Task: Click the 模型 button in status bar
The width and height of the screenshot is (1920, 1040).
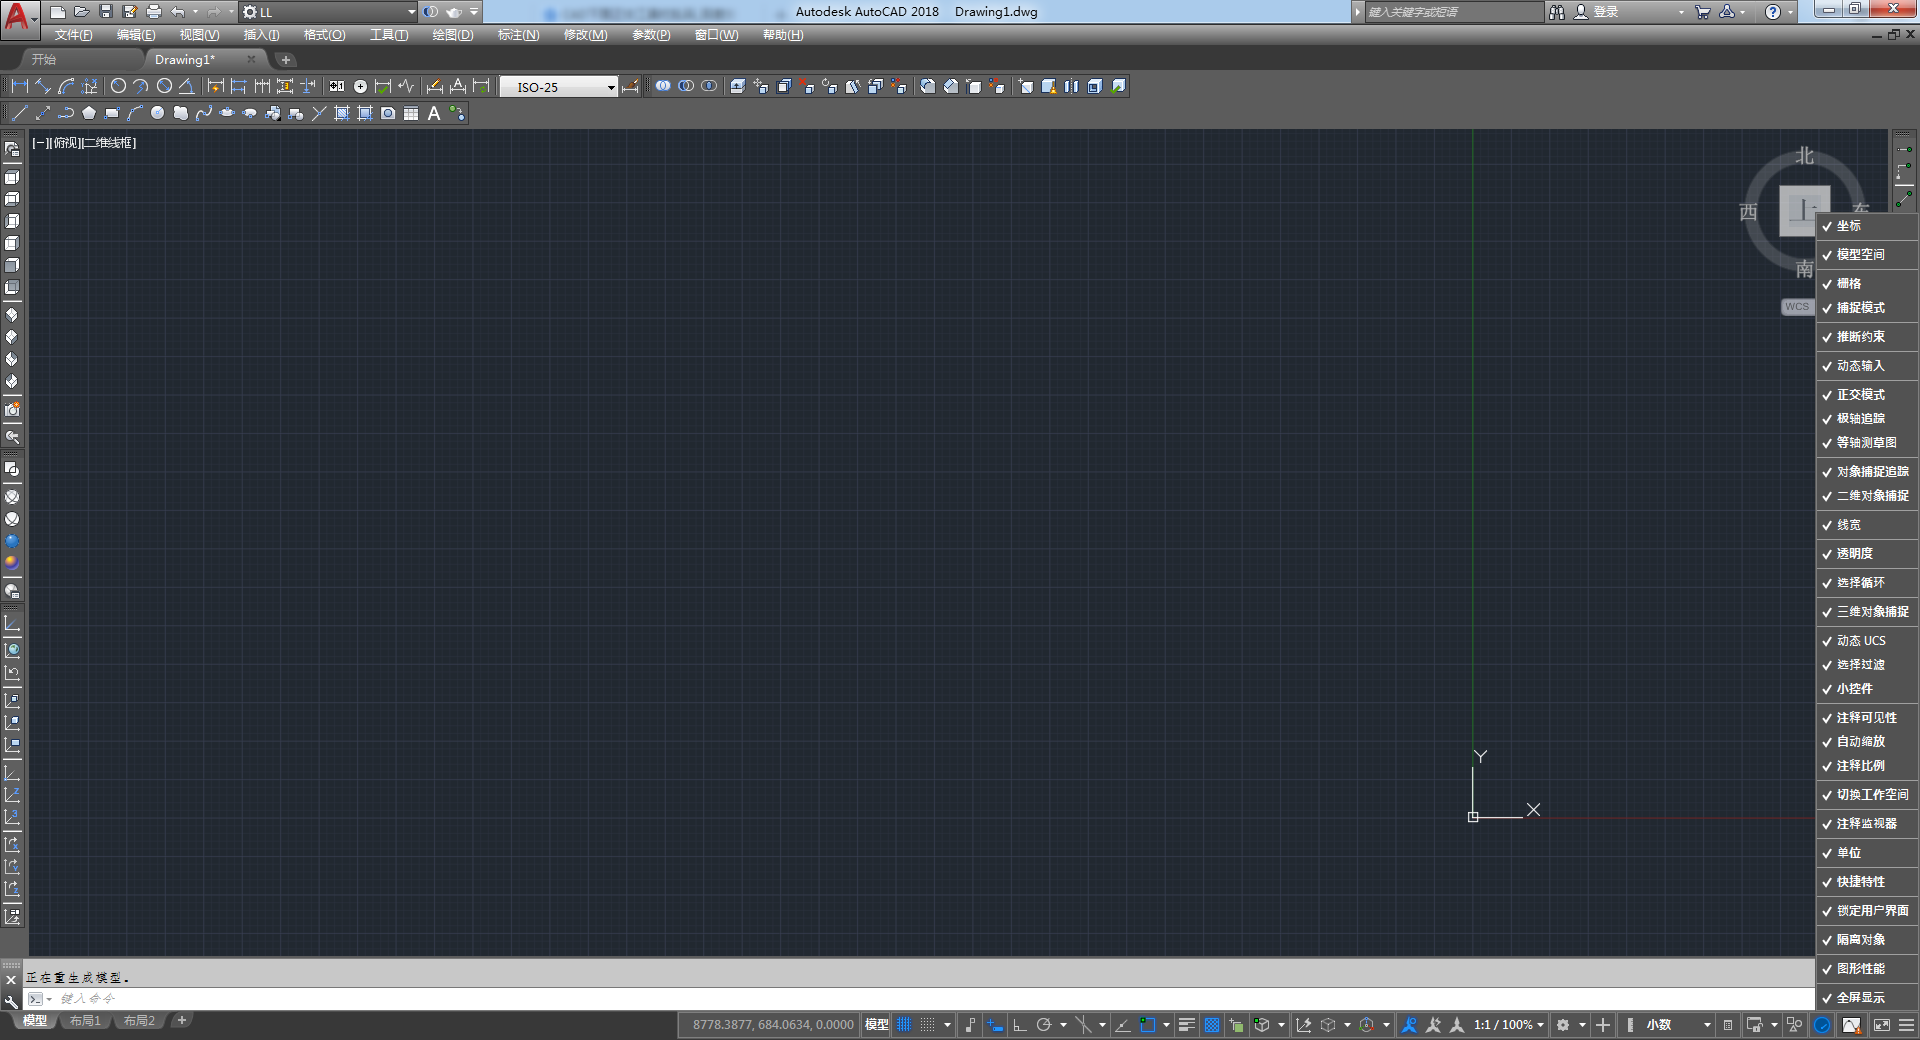Action: [876, 1025]
